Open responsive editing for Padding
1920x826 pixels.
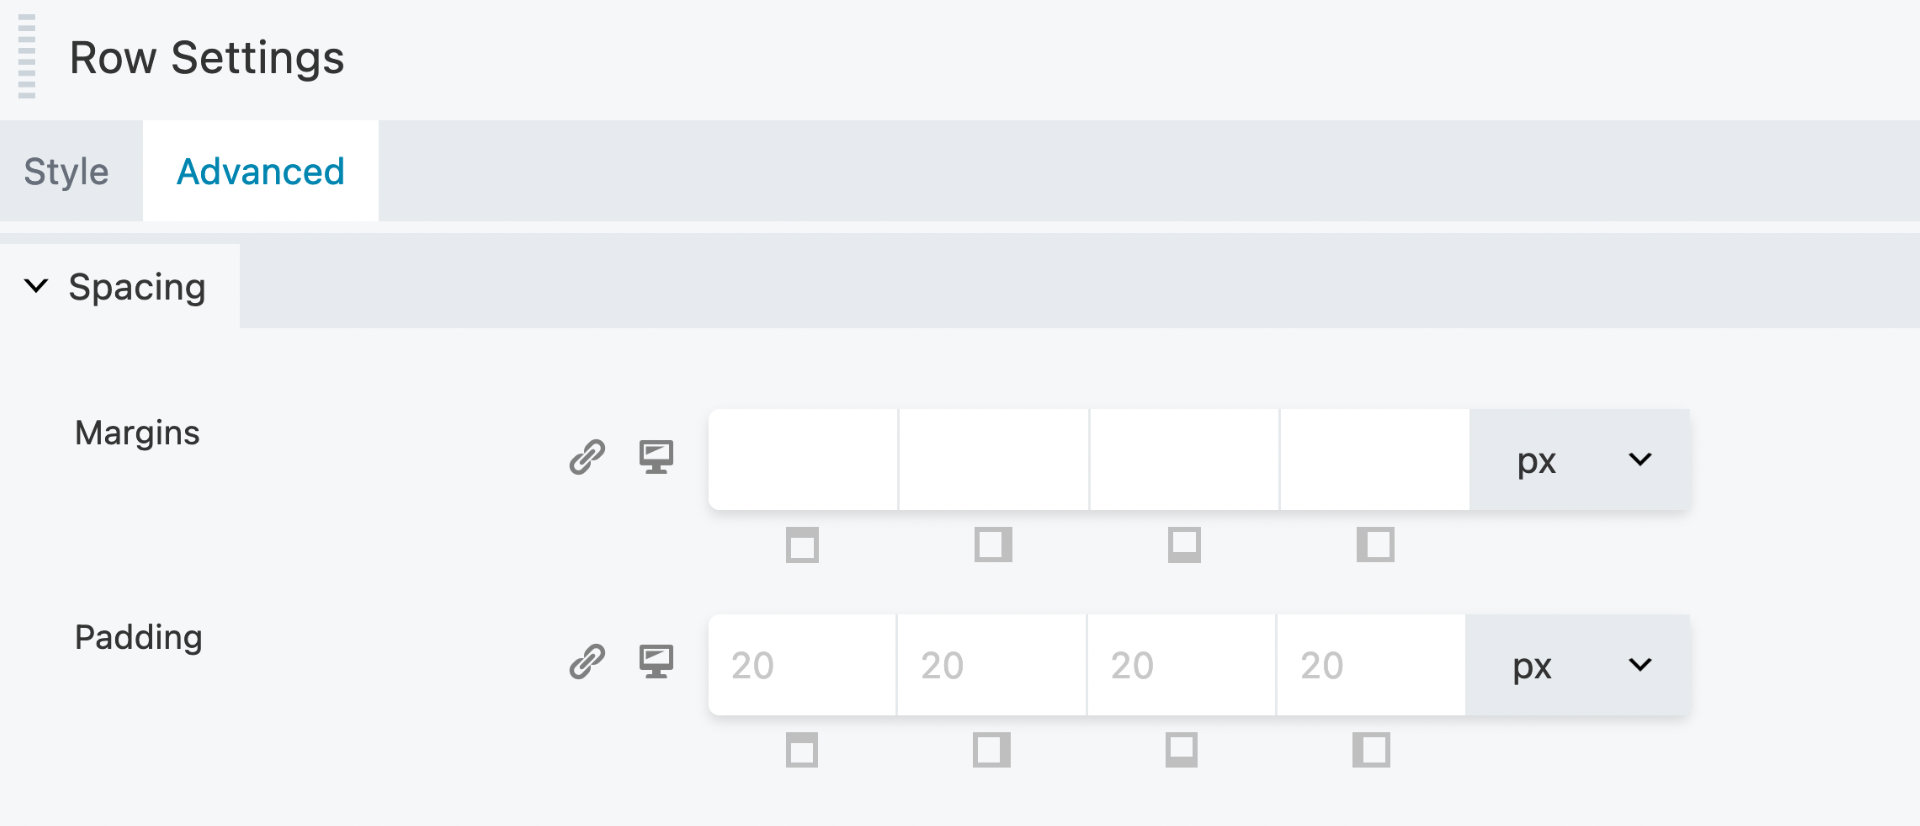[x=656, y=662]
